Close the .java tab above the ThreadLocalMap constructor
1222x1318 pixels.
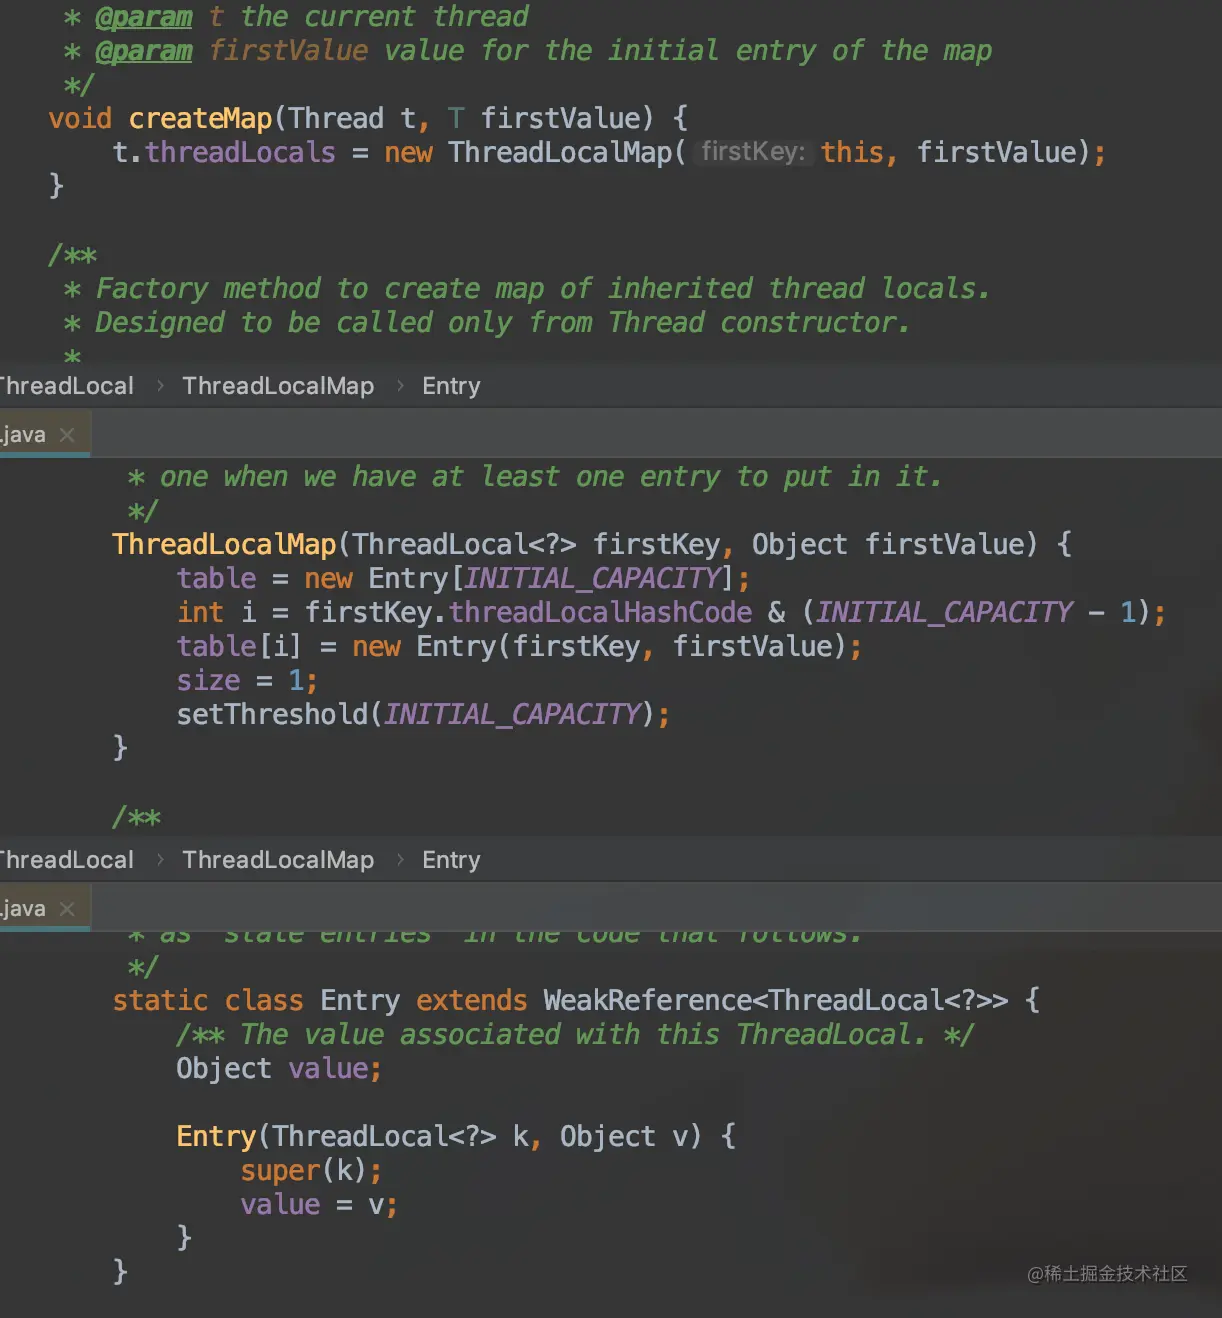click(x=67, y=435)
